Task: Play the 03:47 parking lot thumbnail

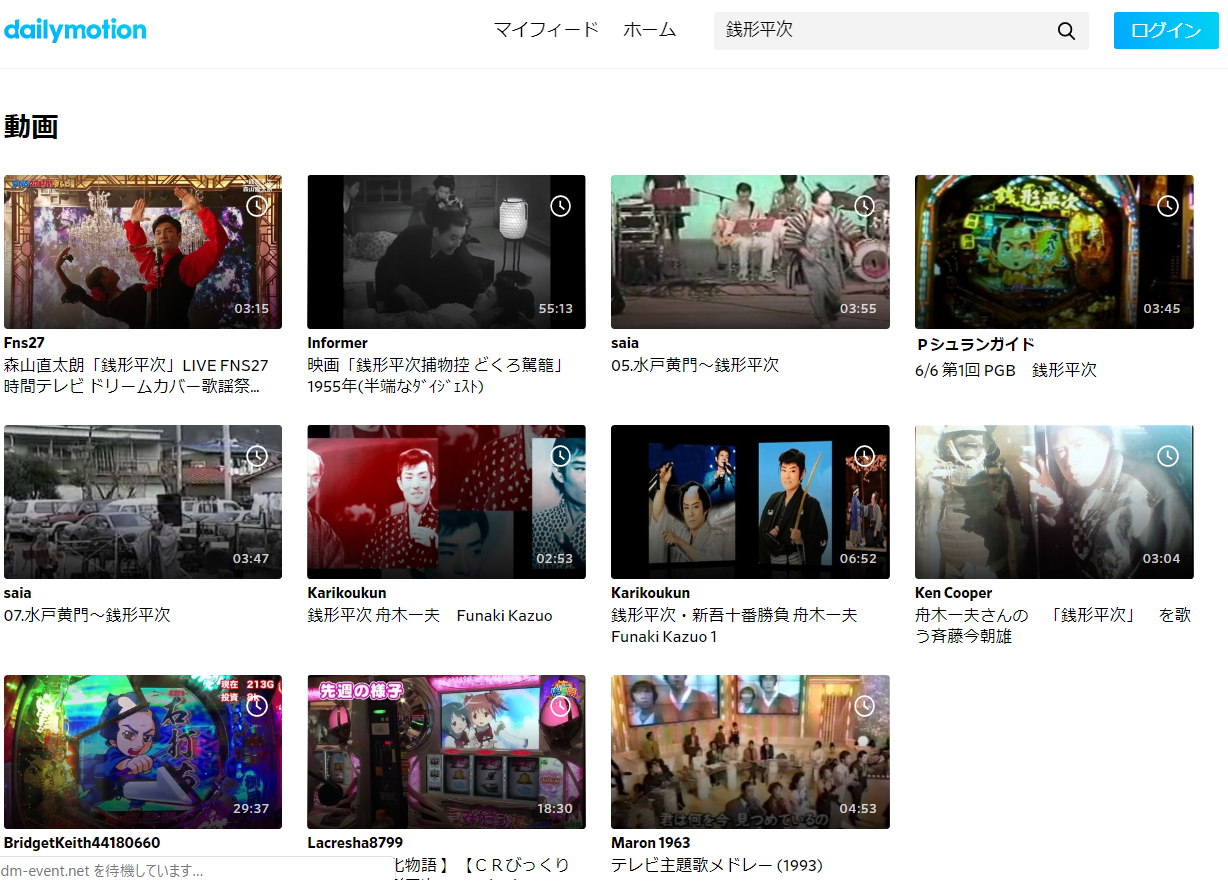Action: (143, 502)
